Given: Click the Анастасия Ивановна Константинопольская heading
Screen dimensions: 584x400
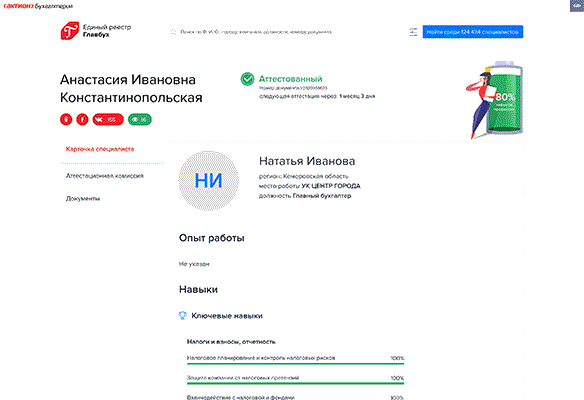Looking at the screenshot, I should pyautogui.click(x=131, y=89).
